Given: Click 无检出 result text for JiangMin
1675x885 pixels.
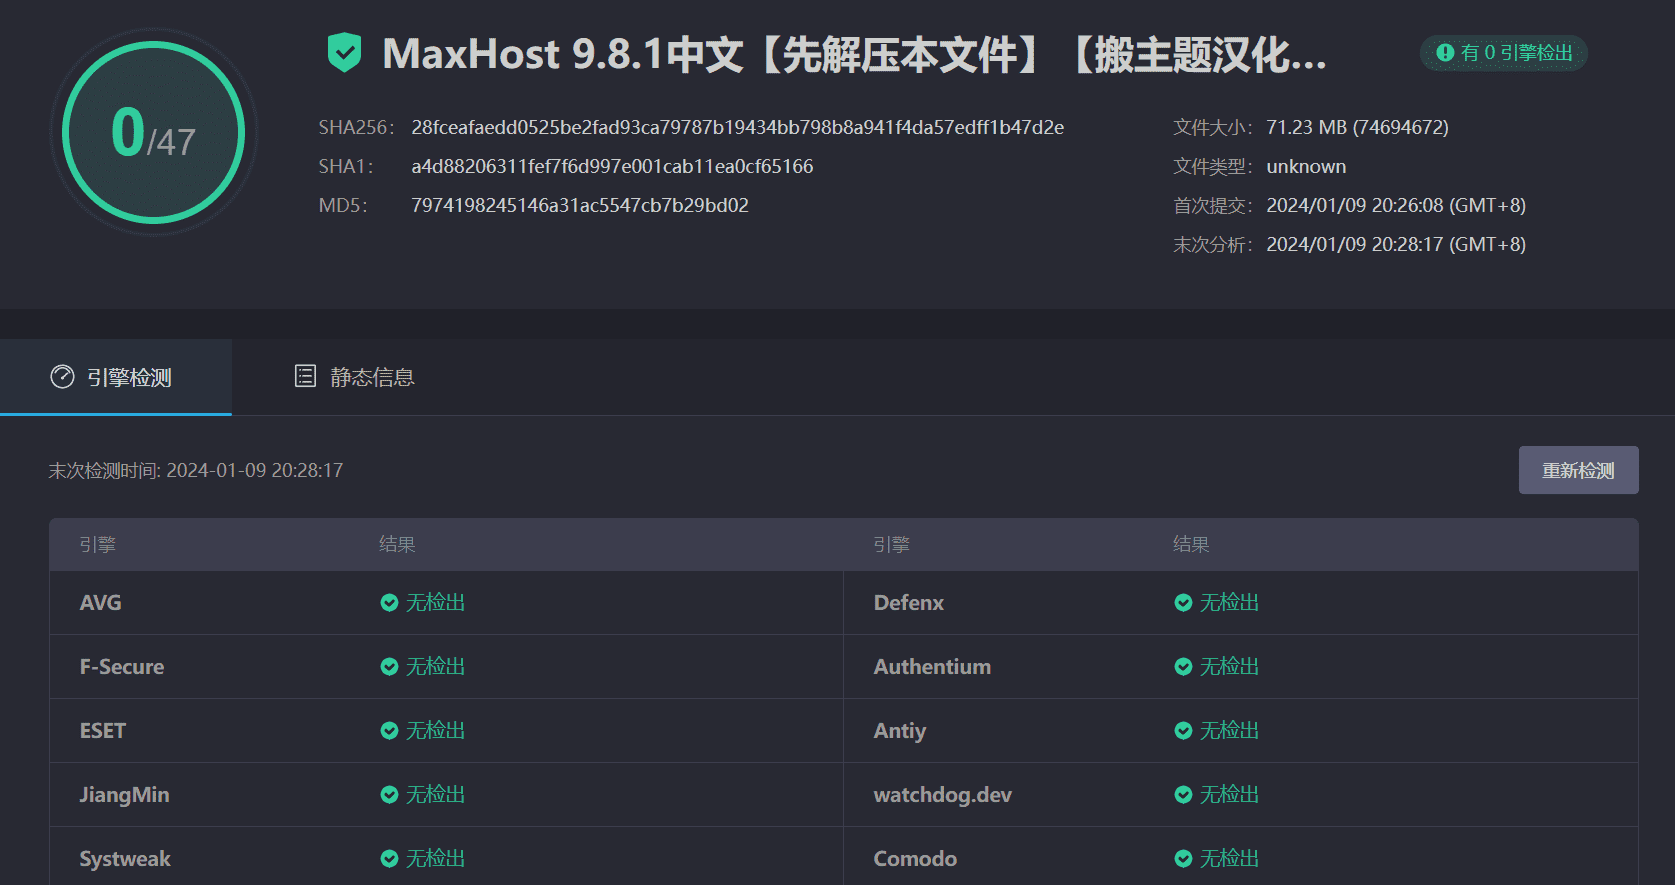Looking at the screenshot, I should pyautogui.click(x=436, y=794).
